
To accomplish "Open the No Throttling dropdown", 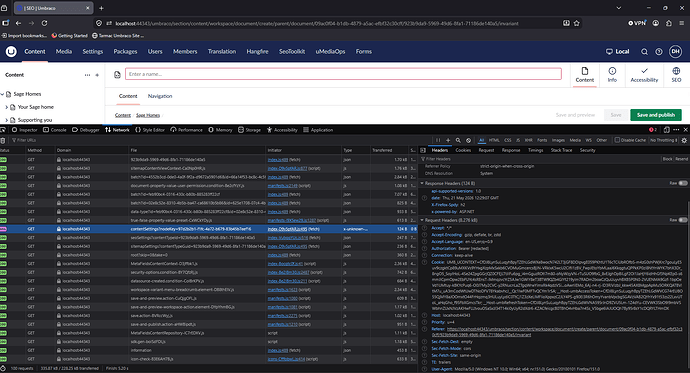I will 664,140.
